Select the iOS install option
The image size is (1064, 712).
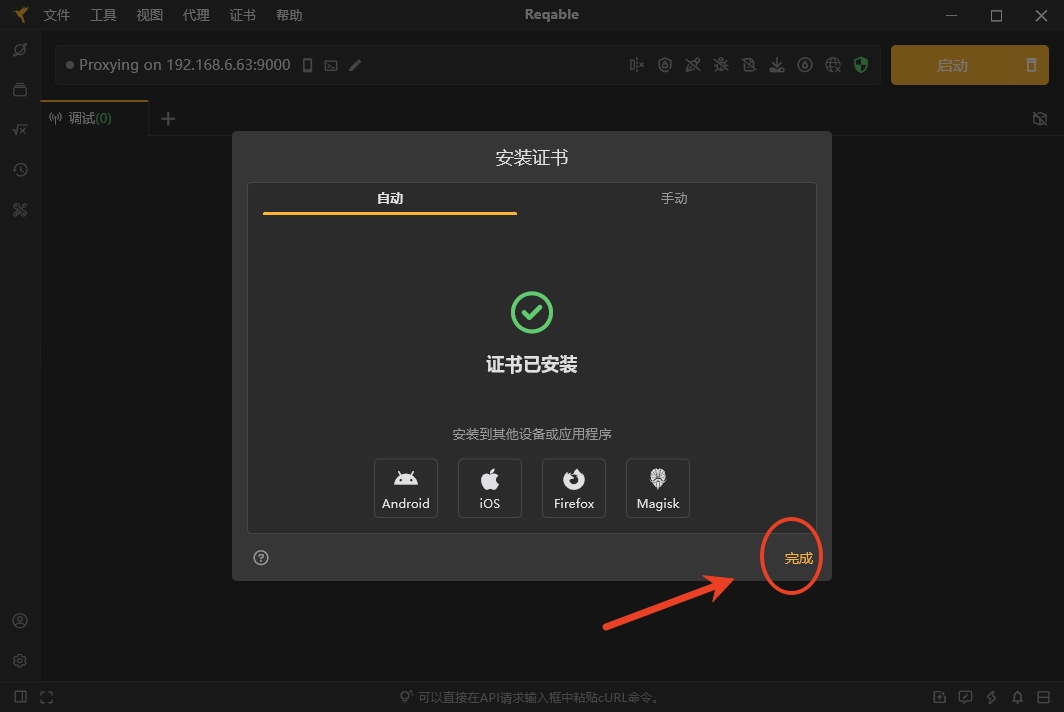click(489, 488)
